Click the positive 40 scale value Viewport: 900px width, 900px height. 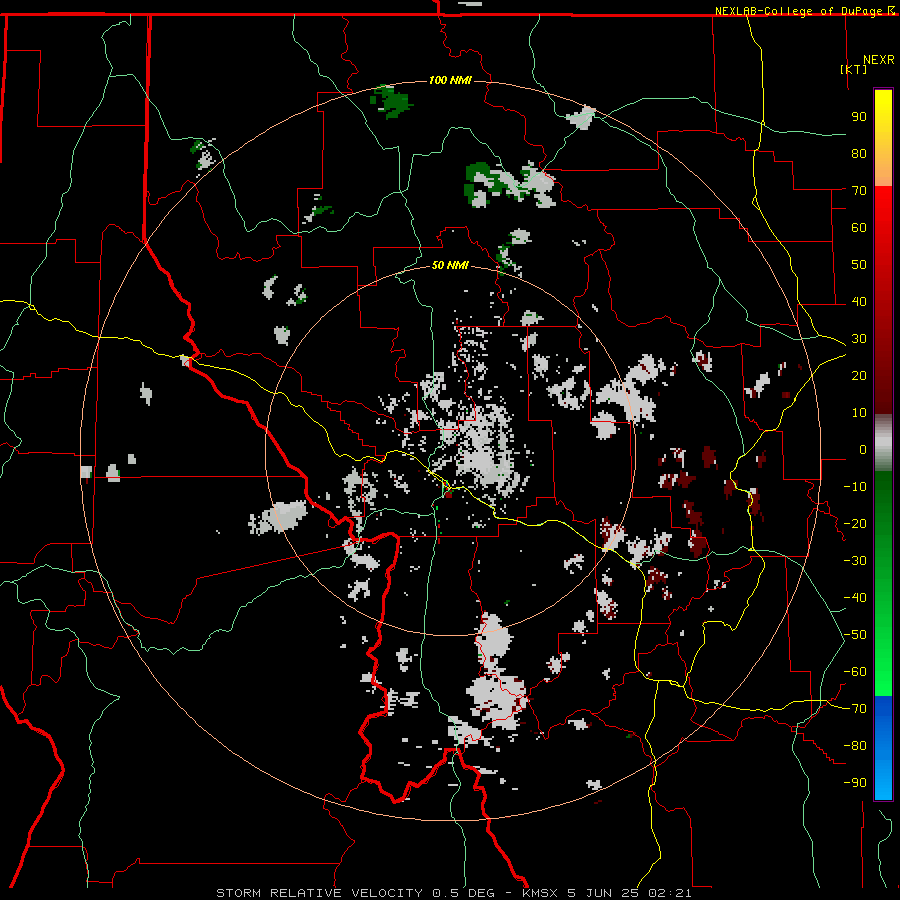(x=859, y=301)
